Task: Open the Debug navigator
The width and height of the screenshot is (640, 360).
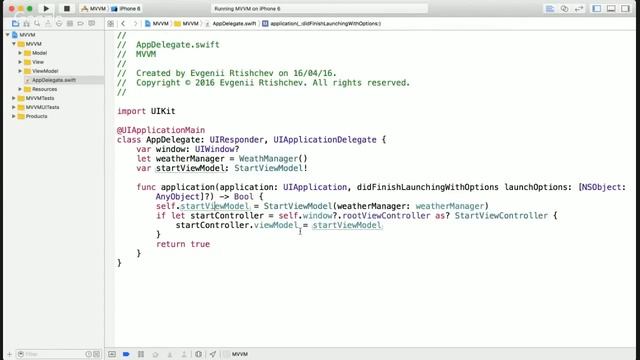Action: pyautogui.click(x=70, y=24)
